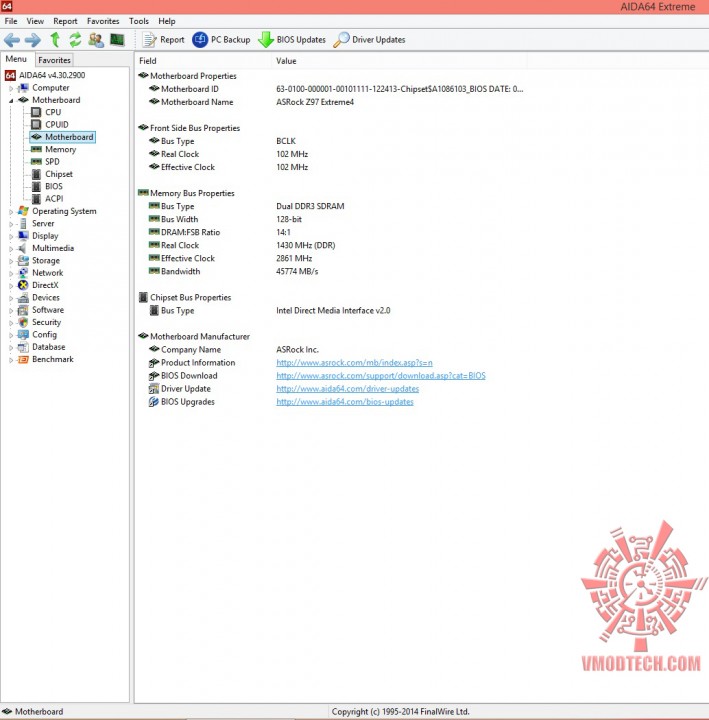This screenshot has height=720, width=709.
Task: Expand the Network tree node
Action: point(11,273)
